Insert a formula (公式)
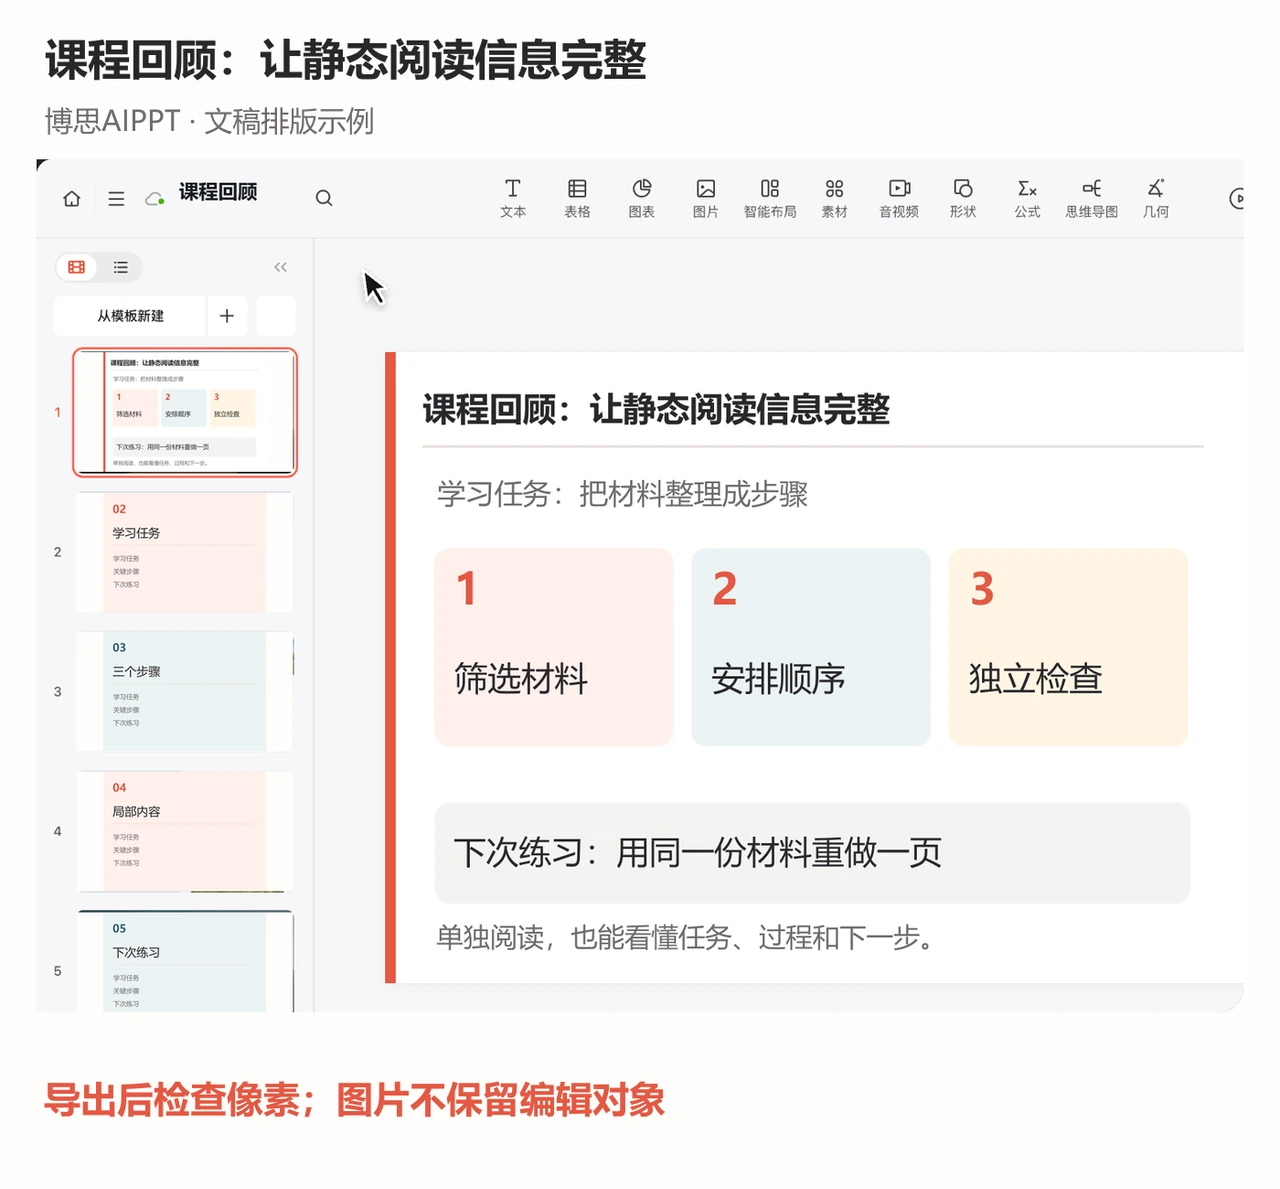Screen dimensions: 1280x1189 [1027, 198]
